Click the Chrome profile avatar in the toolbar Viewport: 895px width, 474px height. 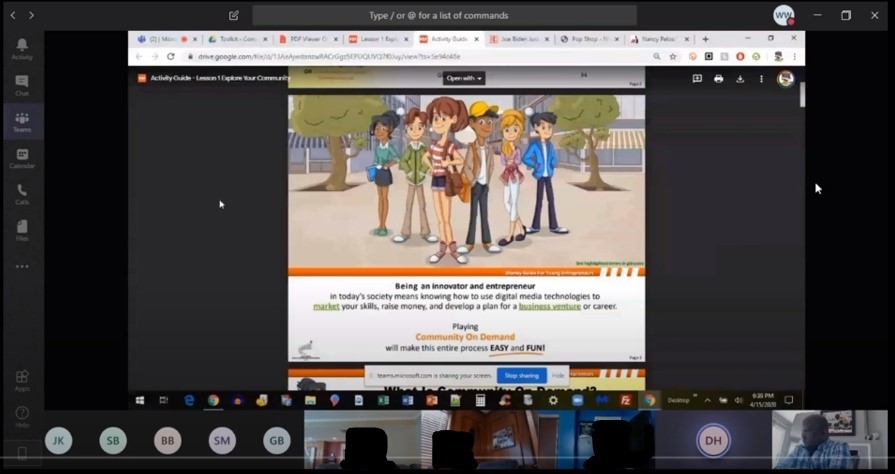coord(778,57)
